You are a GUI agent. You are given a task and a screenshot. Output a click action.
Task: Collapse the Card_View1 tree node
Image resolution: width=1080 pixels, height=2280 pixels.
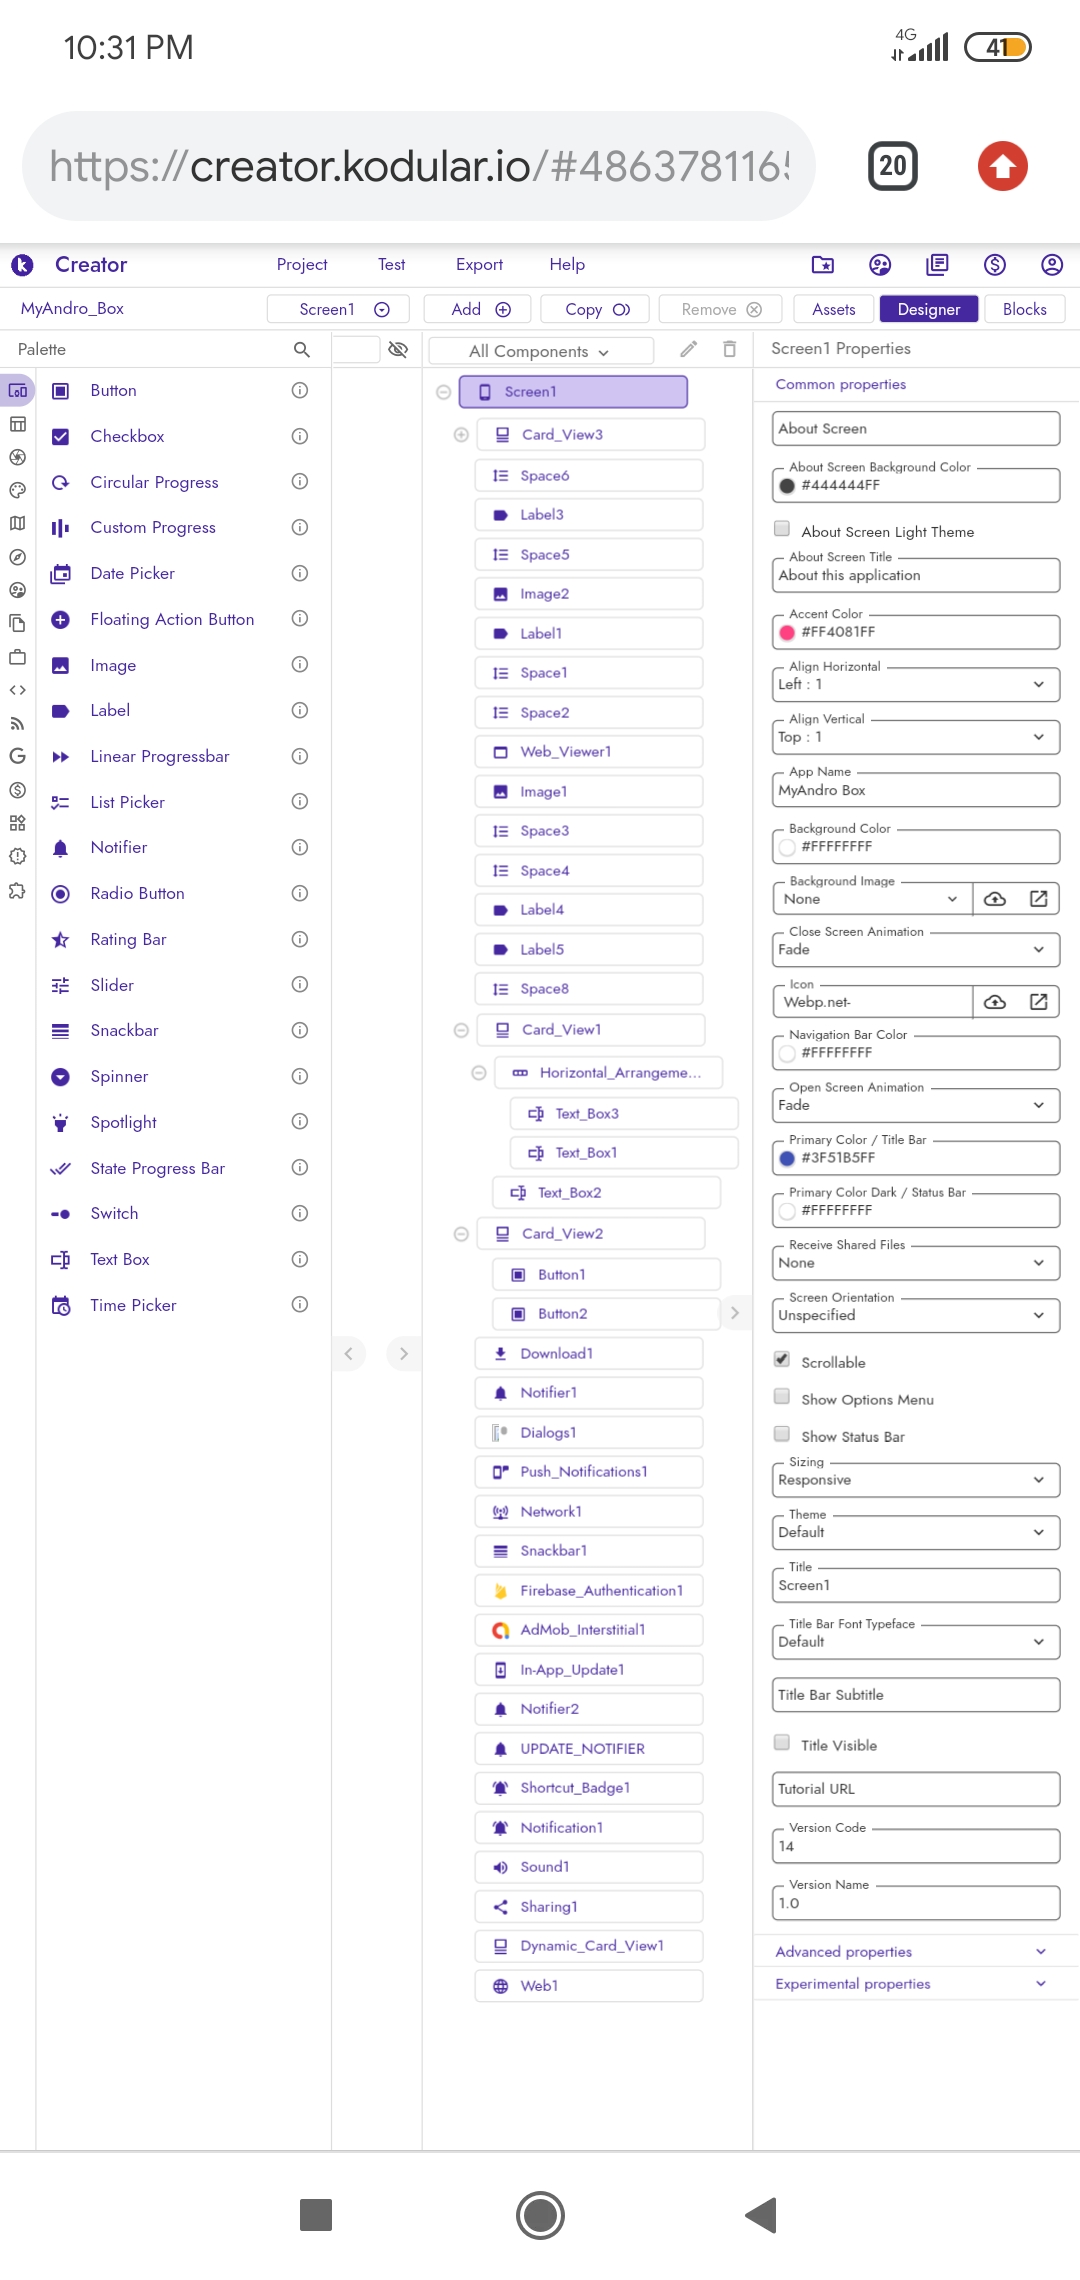point(461,1030)
